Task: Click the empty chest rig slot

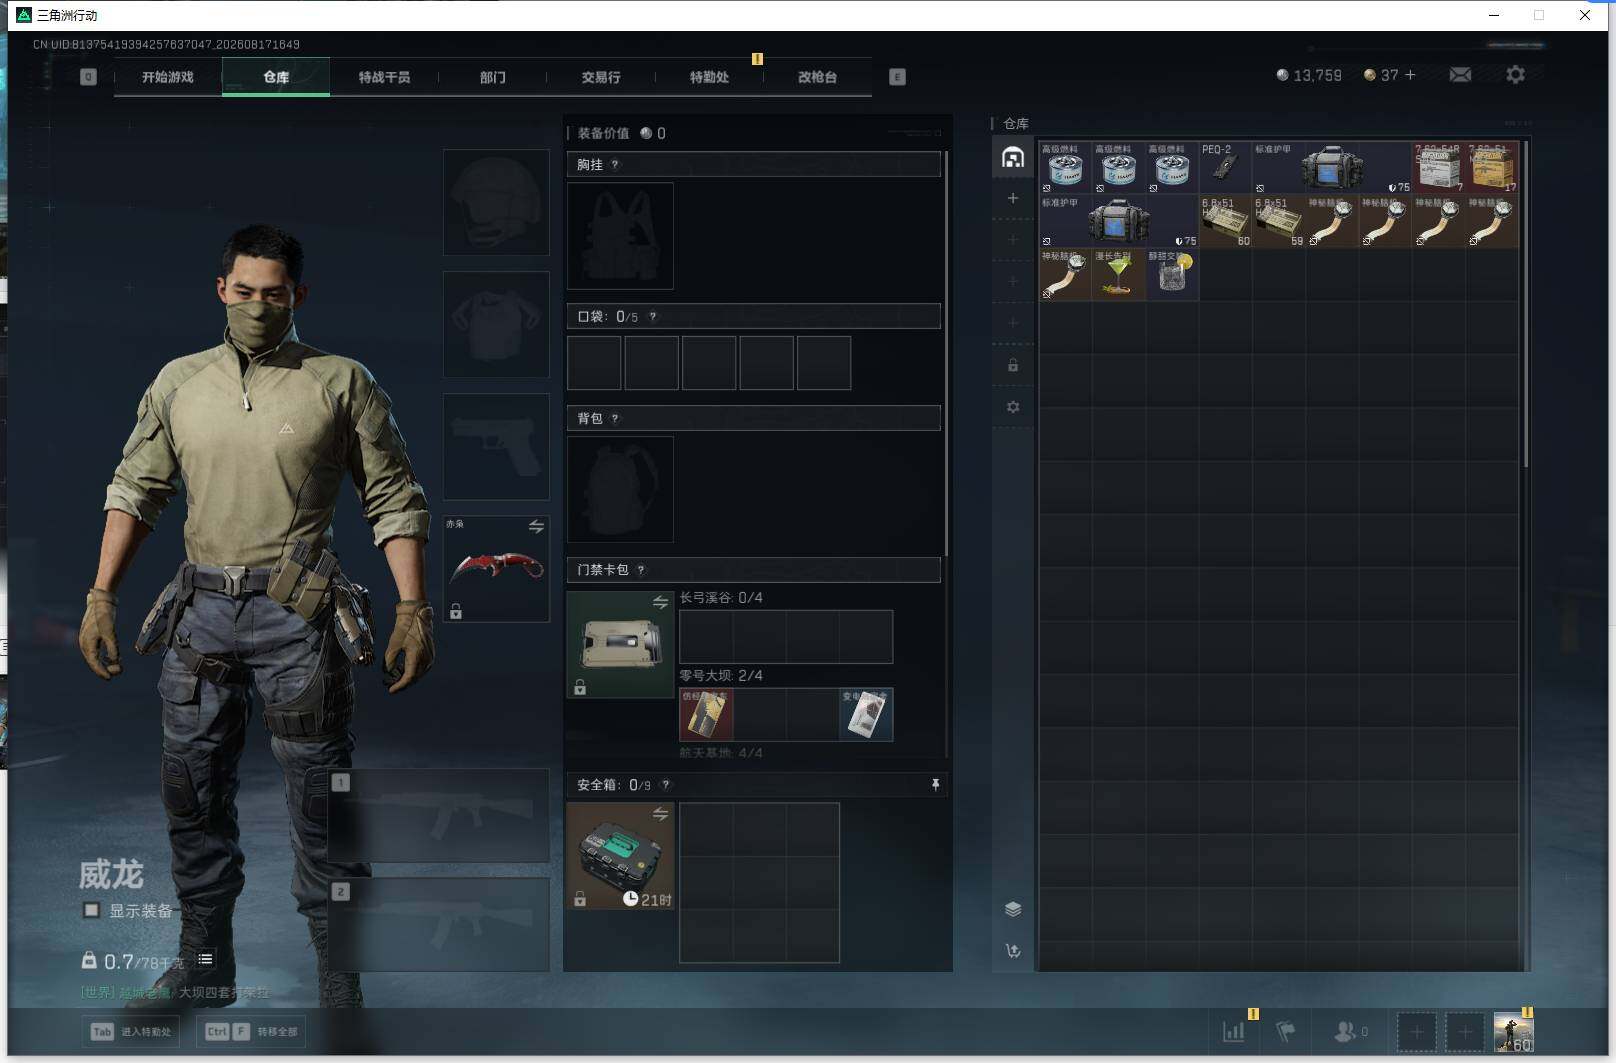Action: click(x=620, y=236)
